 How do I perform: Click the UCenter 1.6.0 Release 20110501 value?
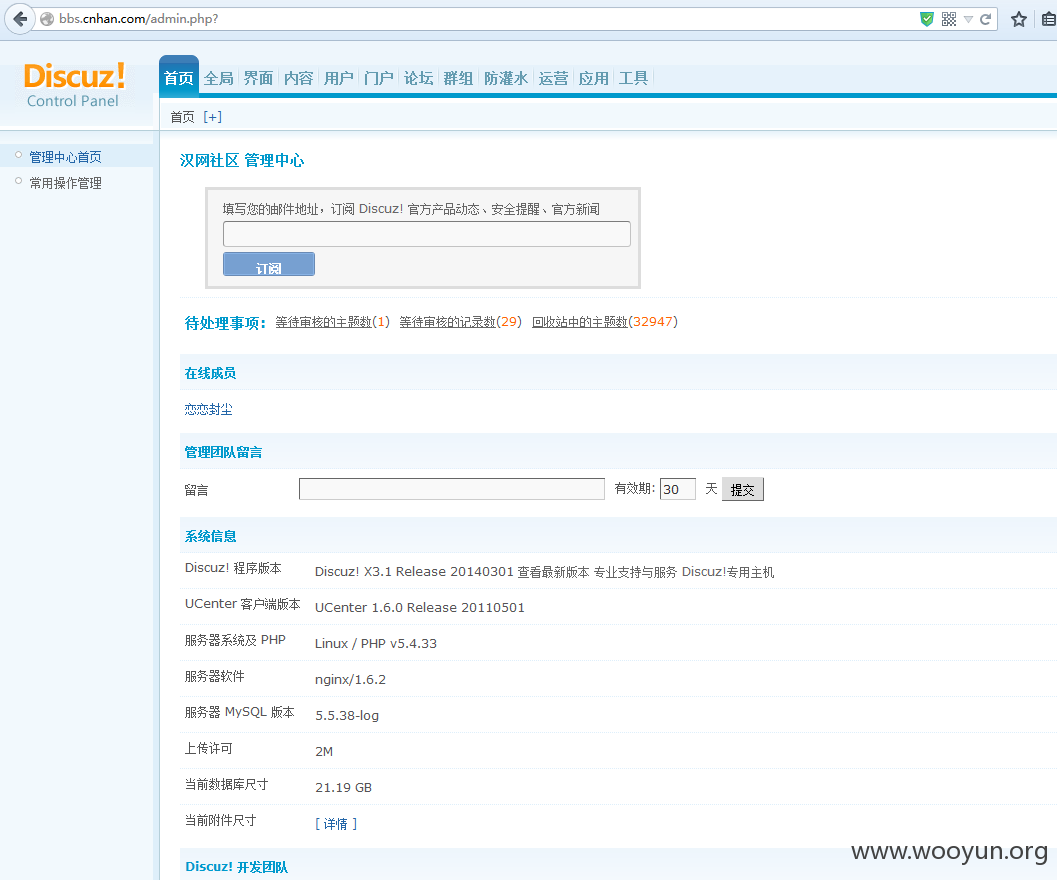419,608
